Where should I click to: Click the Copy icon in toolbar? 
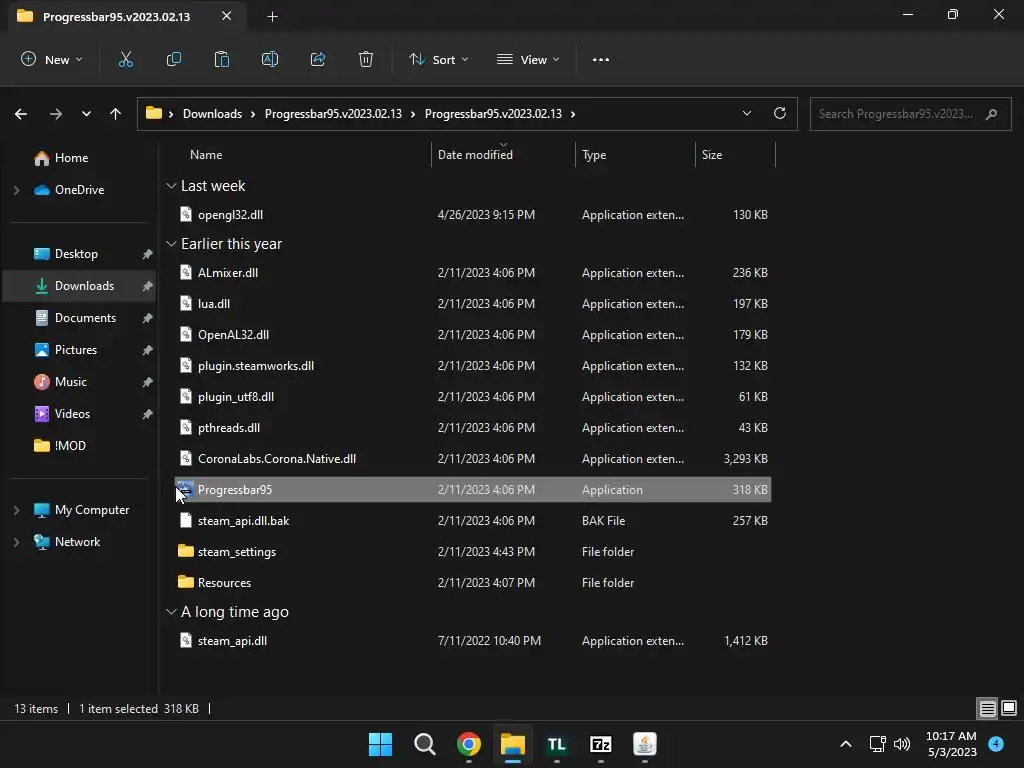click(174, 59)
